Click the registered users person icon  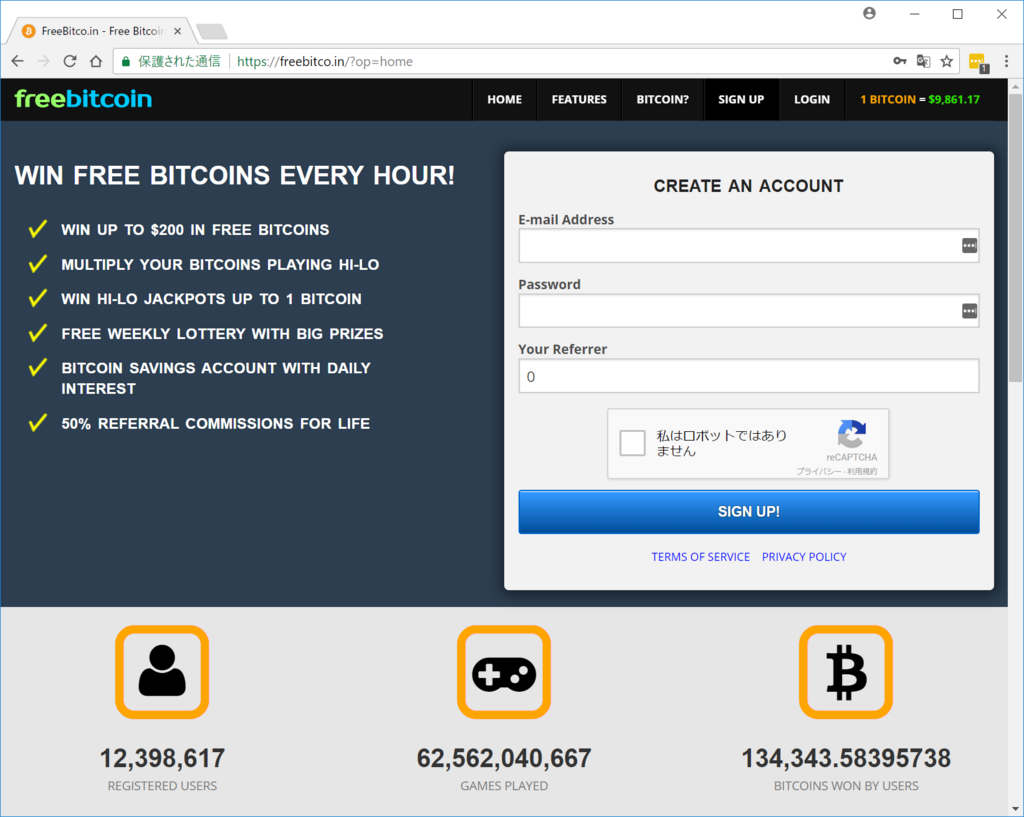tap(162, 671)
